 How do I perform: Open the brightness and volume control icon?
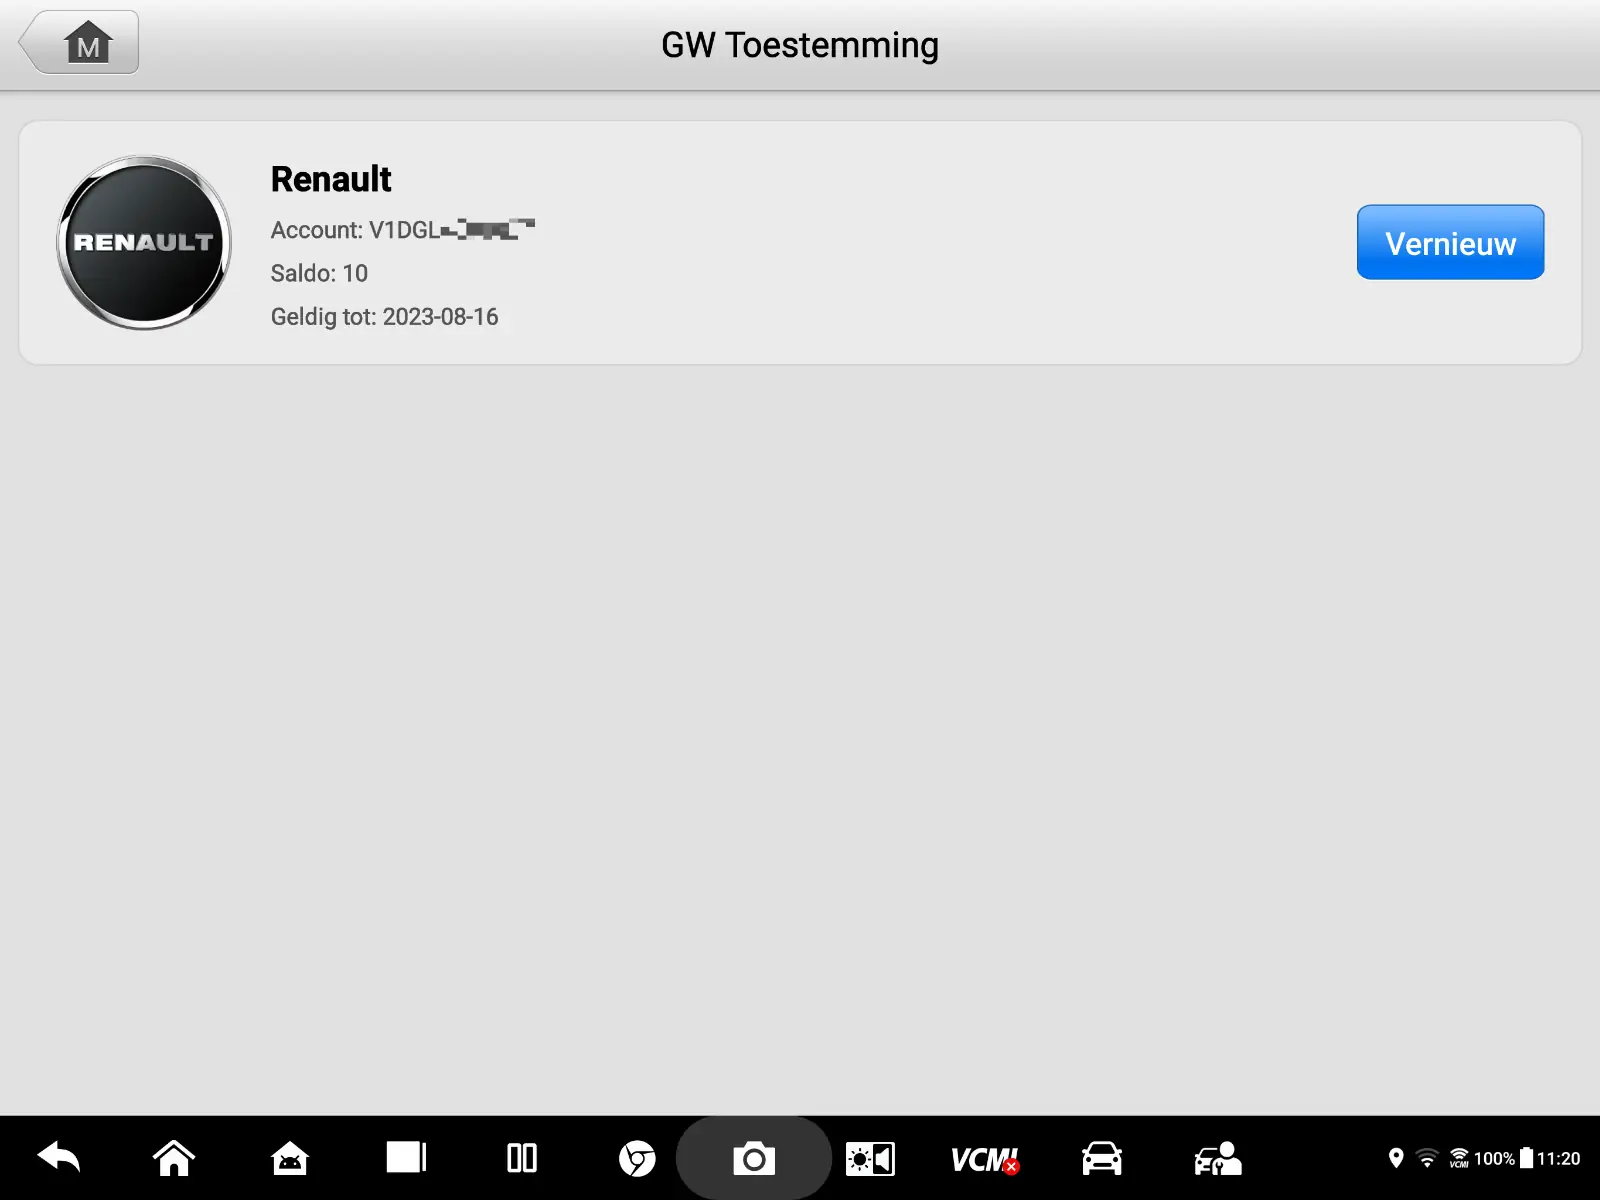coord(870,1159)
